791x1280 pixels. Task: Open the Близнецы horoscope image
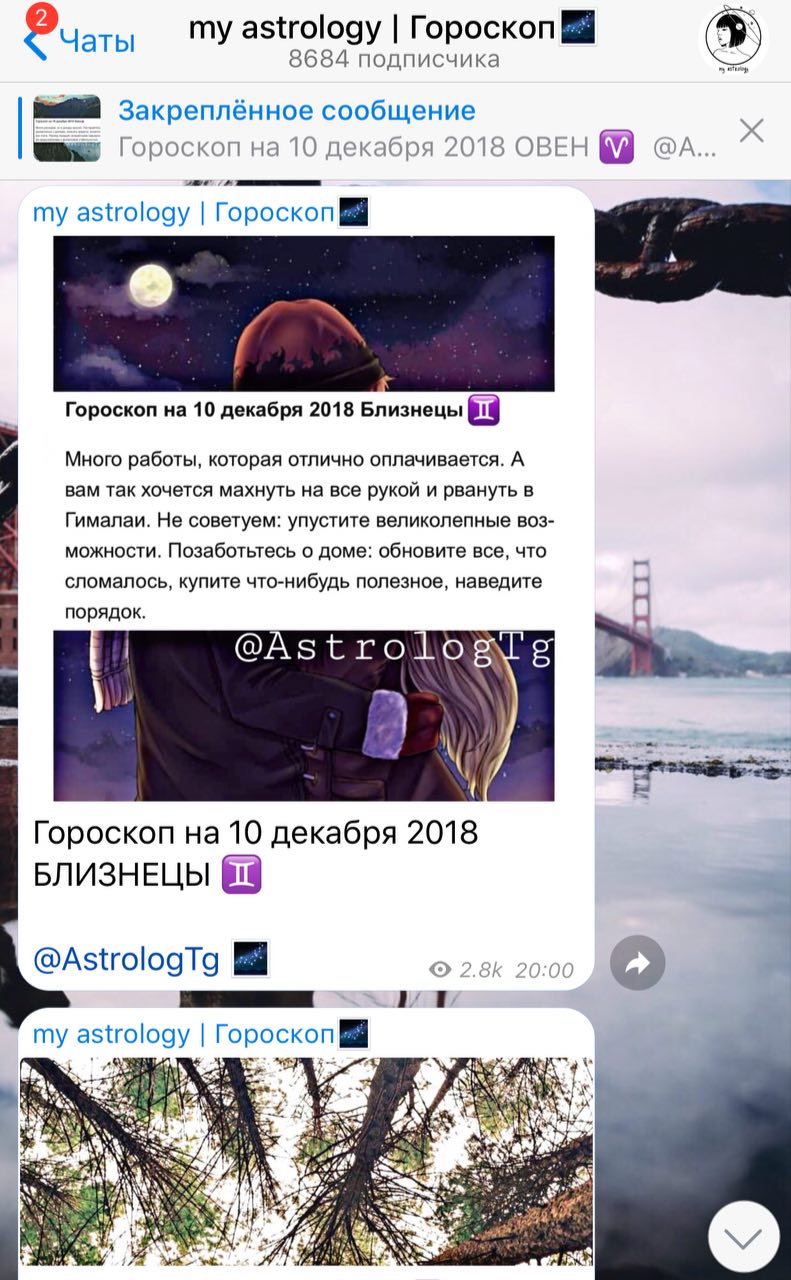pos(304,518)
